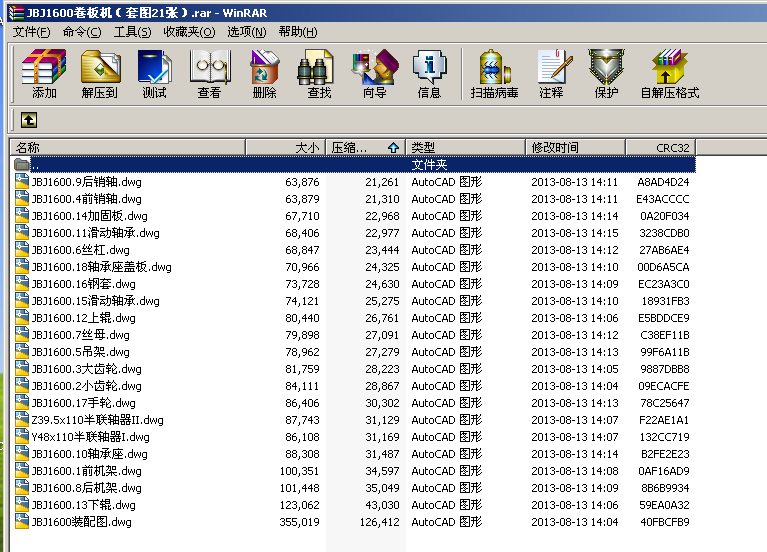Select file JBJ1600.5吊架.dwg

click(x=81, y=352)
